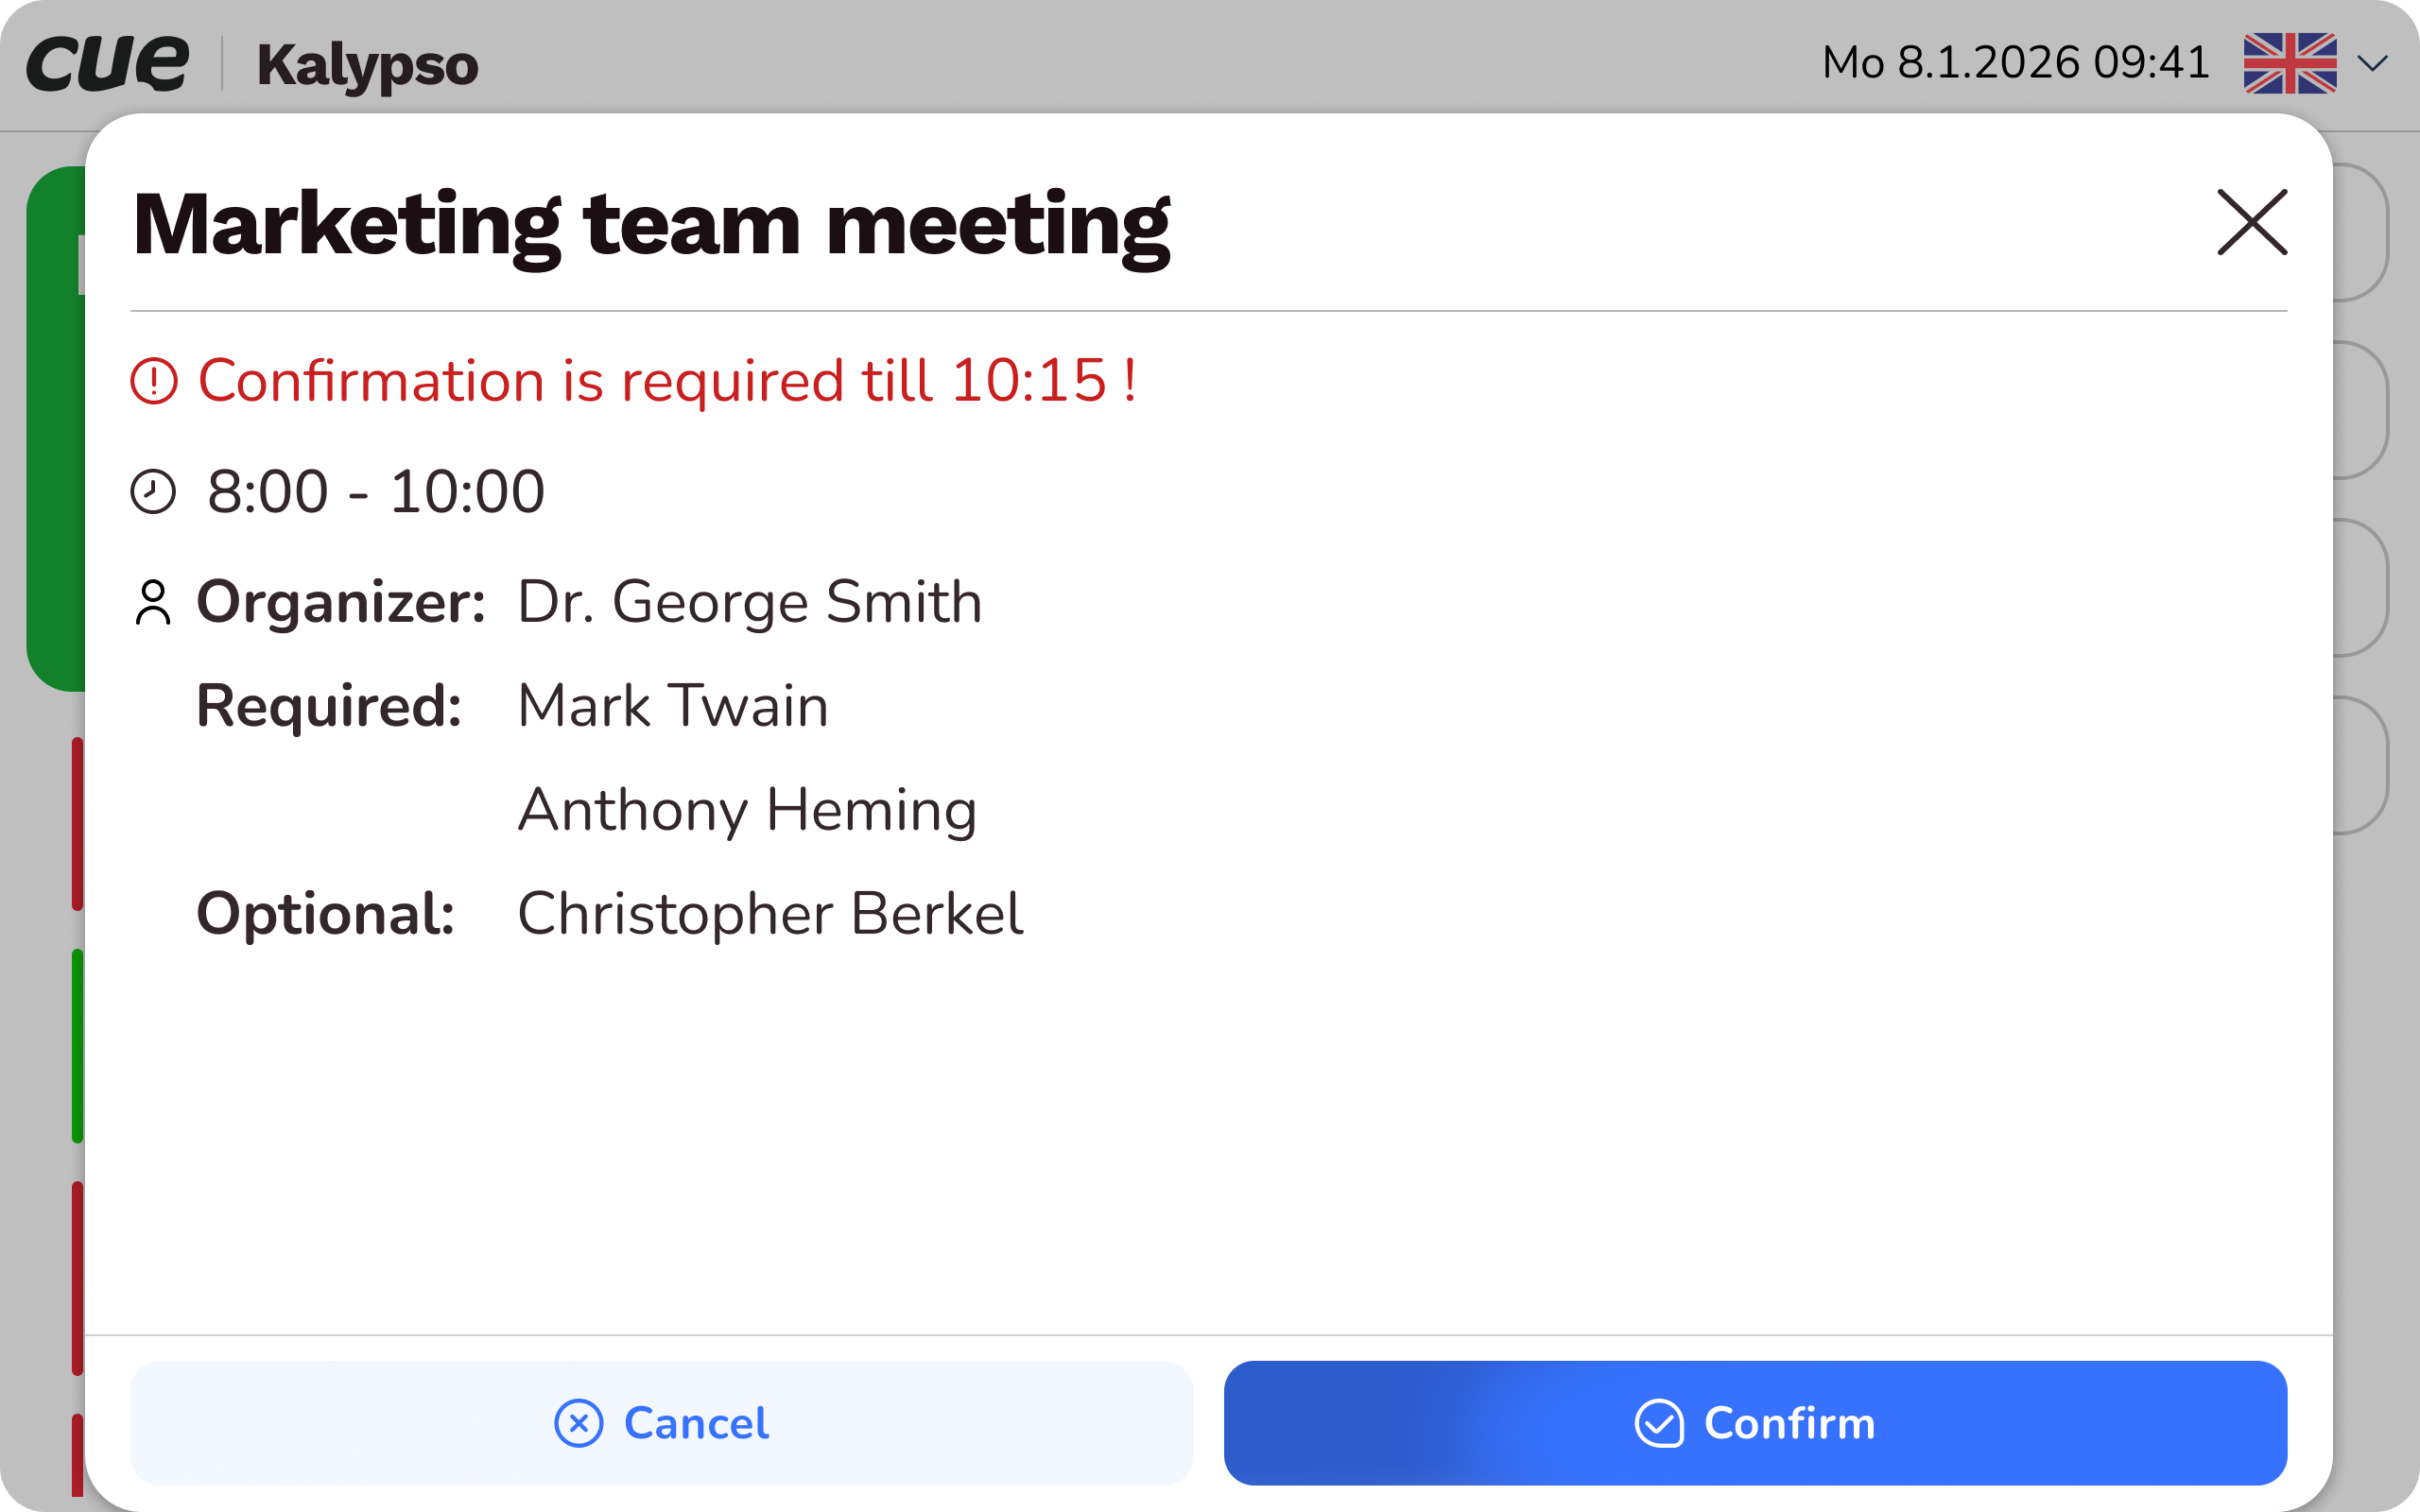Click the red warning exclamation icon
2420x1512 pixels.
pos(154,381)
